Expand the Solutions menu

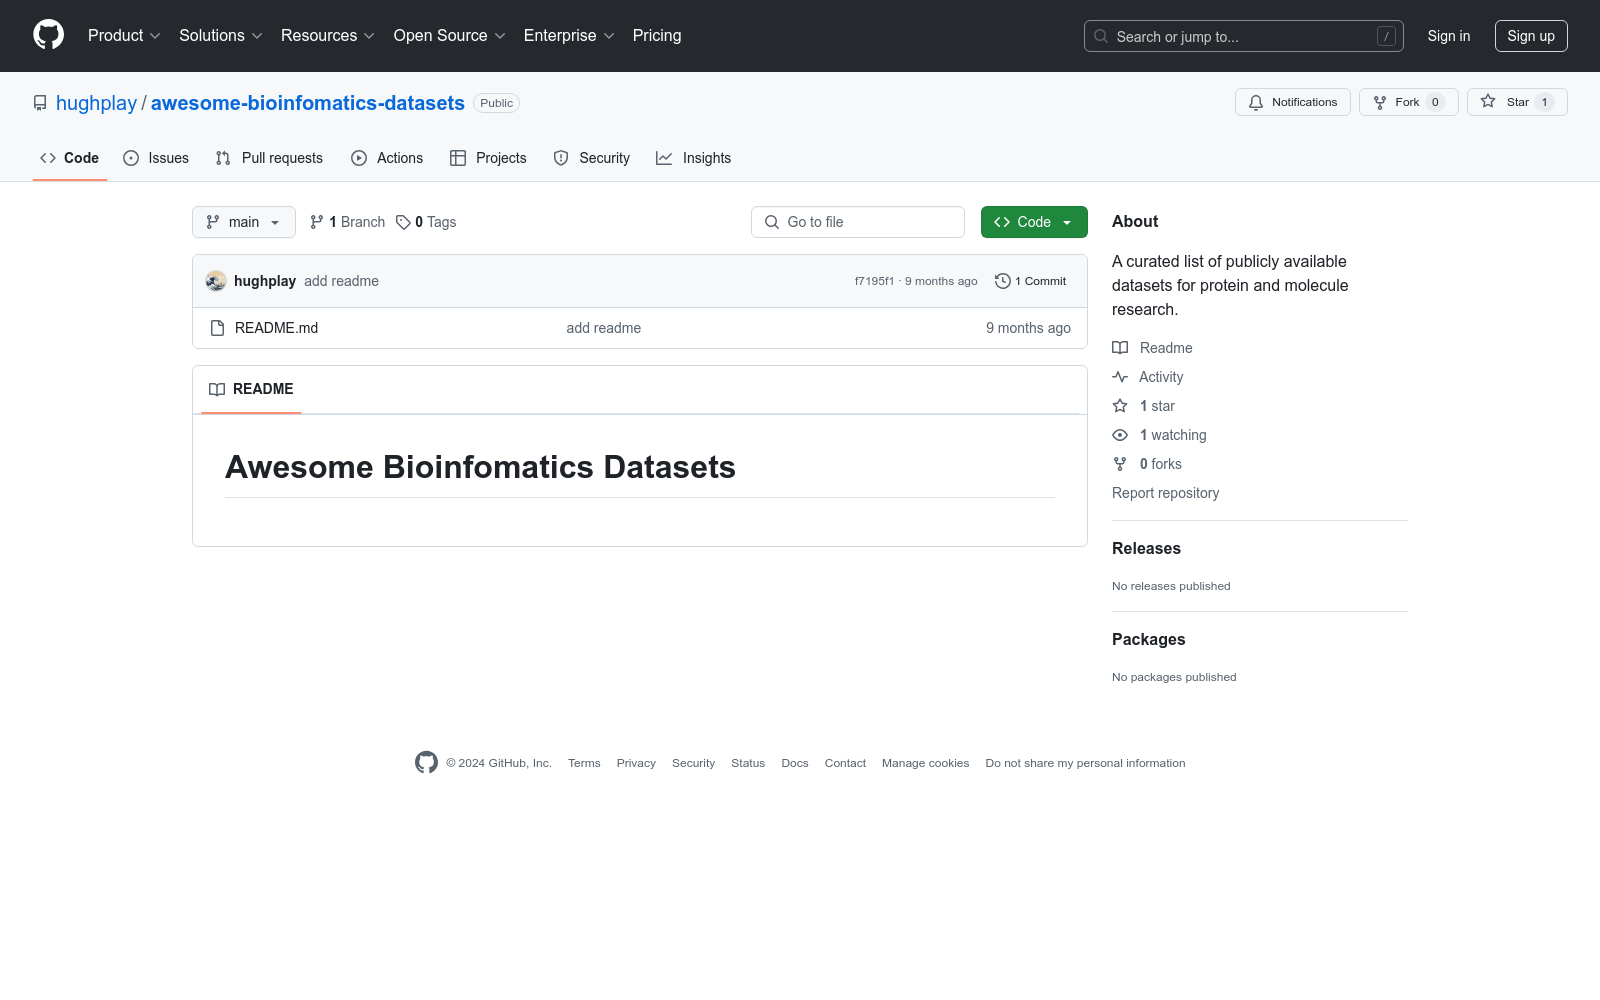221,35
